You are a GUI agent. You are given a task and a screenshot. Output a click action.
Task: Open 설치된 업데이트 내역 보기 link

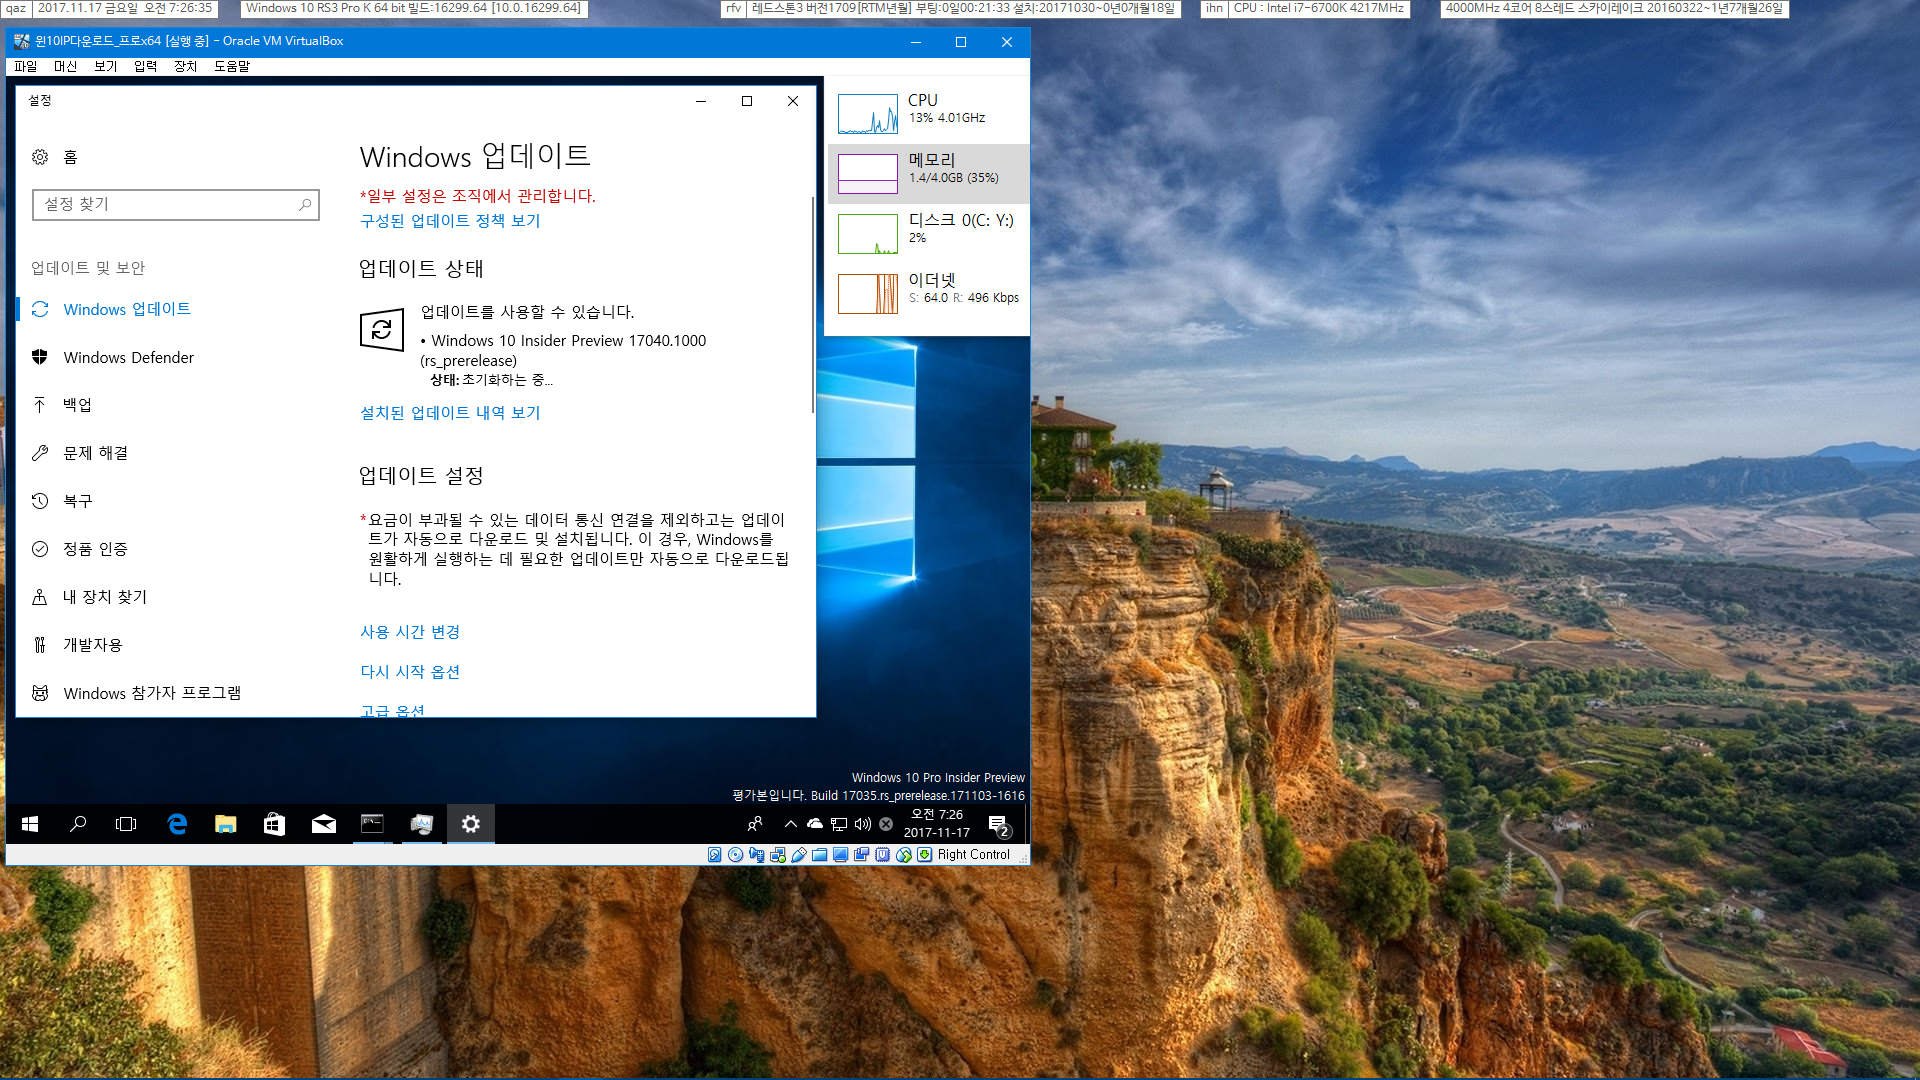(x=450, y=413)
